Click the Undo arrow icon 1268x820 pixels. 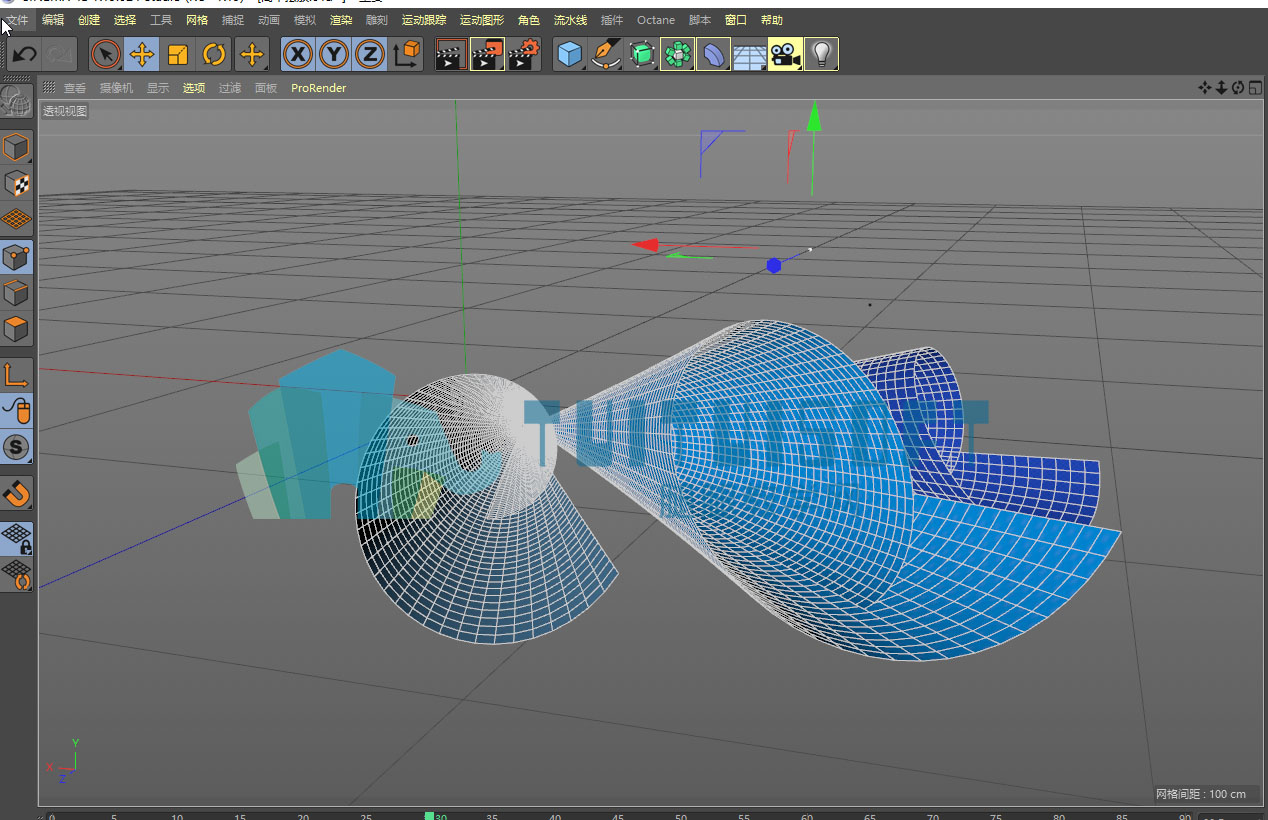coord(24,54)
